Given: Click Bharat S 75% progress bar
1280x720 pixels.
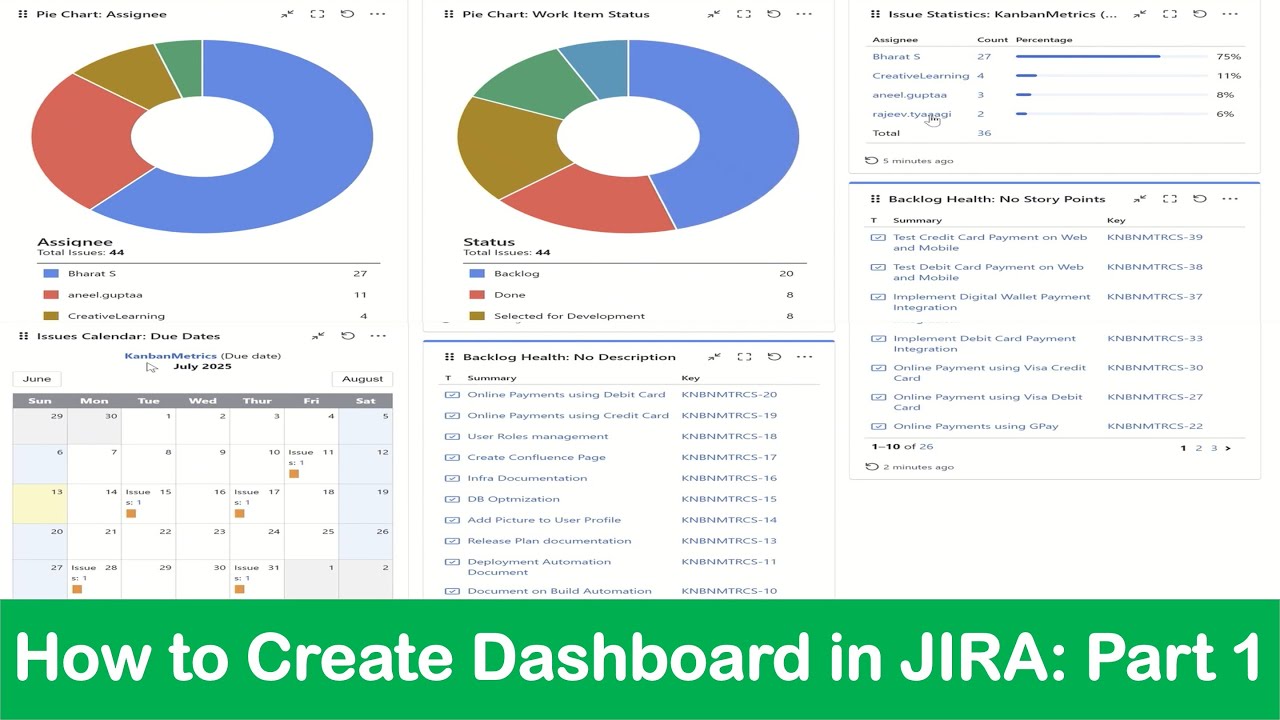Looking at the screenshot, I should 1111,57.
